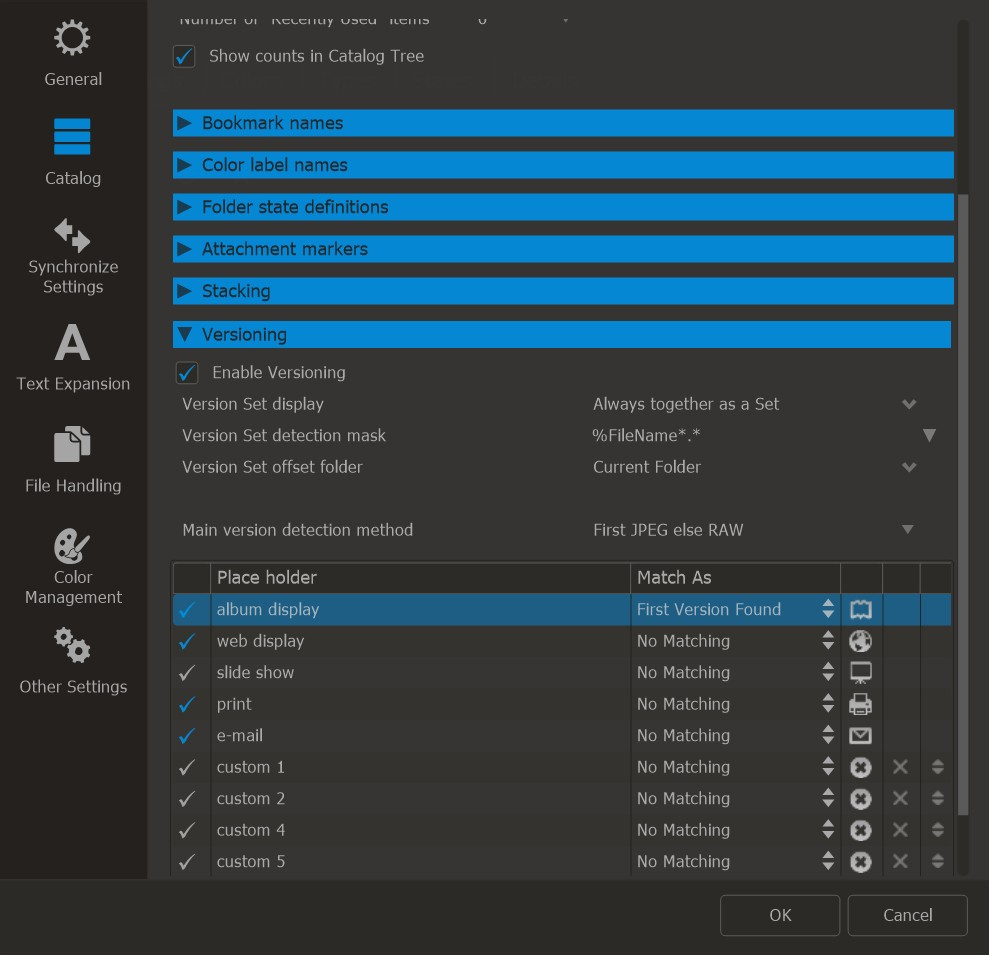The height and width of the screenshot is (955, 989).
Task: Click custom 4 round X icon
Action: click(x=860, y=830)
